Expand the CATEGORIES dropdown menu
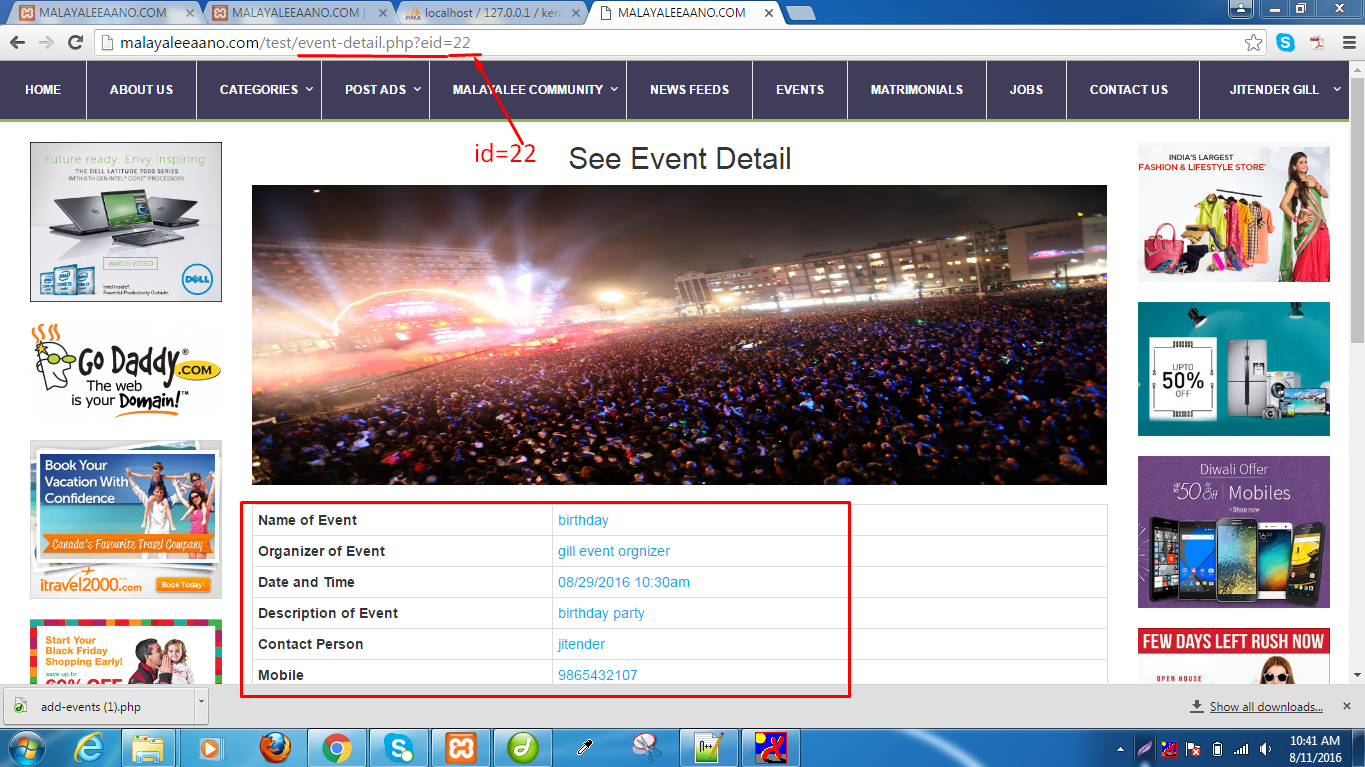This screenshot has height=767, width=1365. 266,90
